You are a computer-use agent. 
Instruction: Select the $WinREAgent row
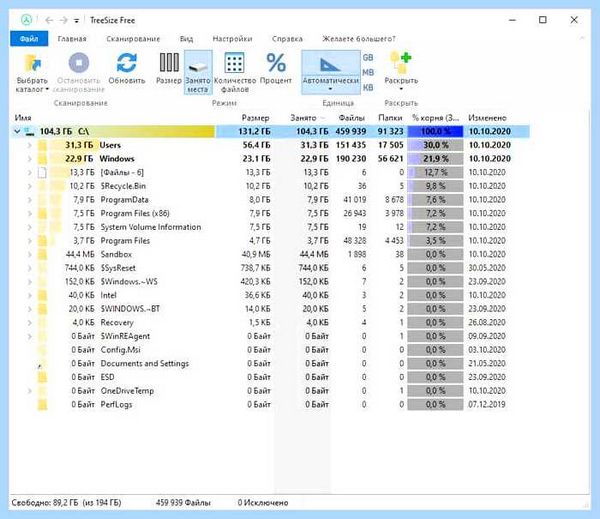(x=268, y=336)
